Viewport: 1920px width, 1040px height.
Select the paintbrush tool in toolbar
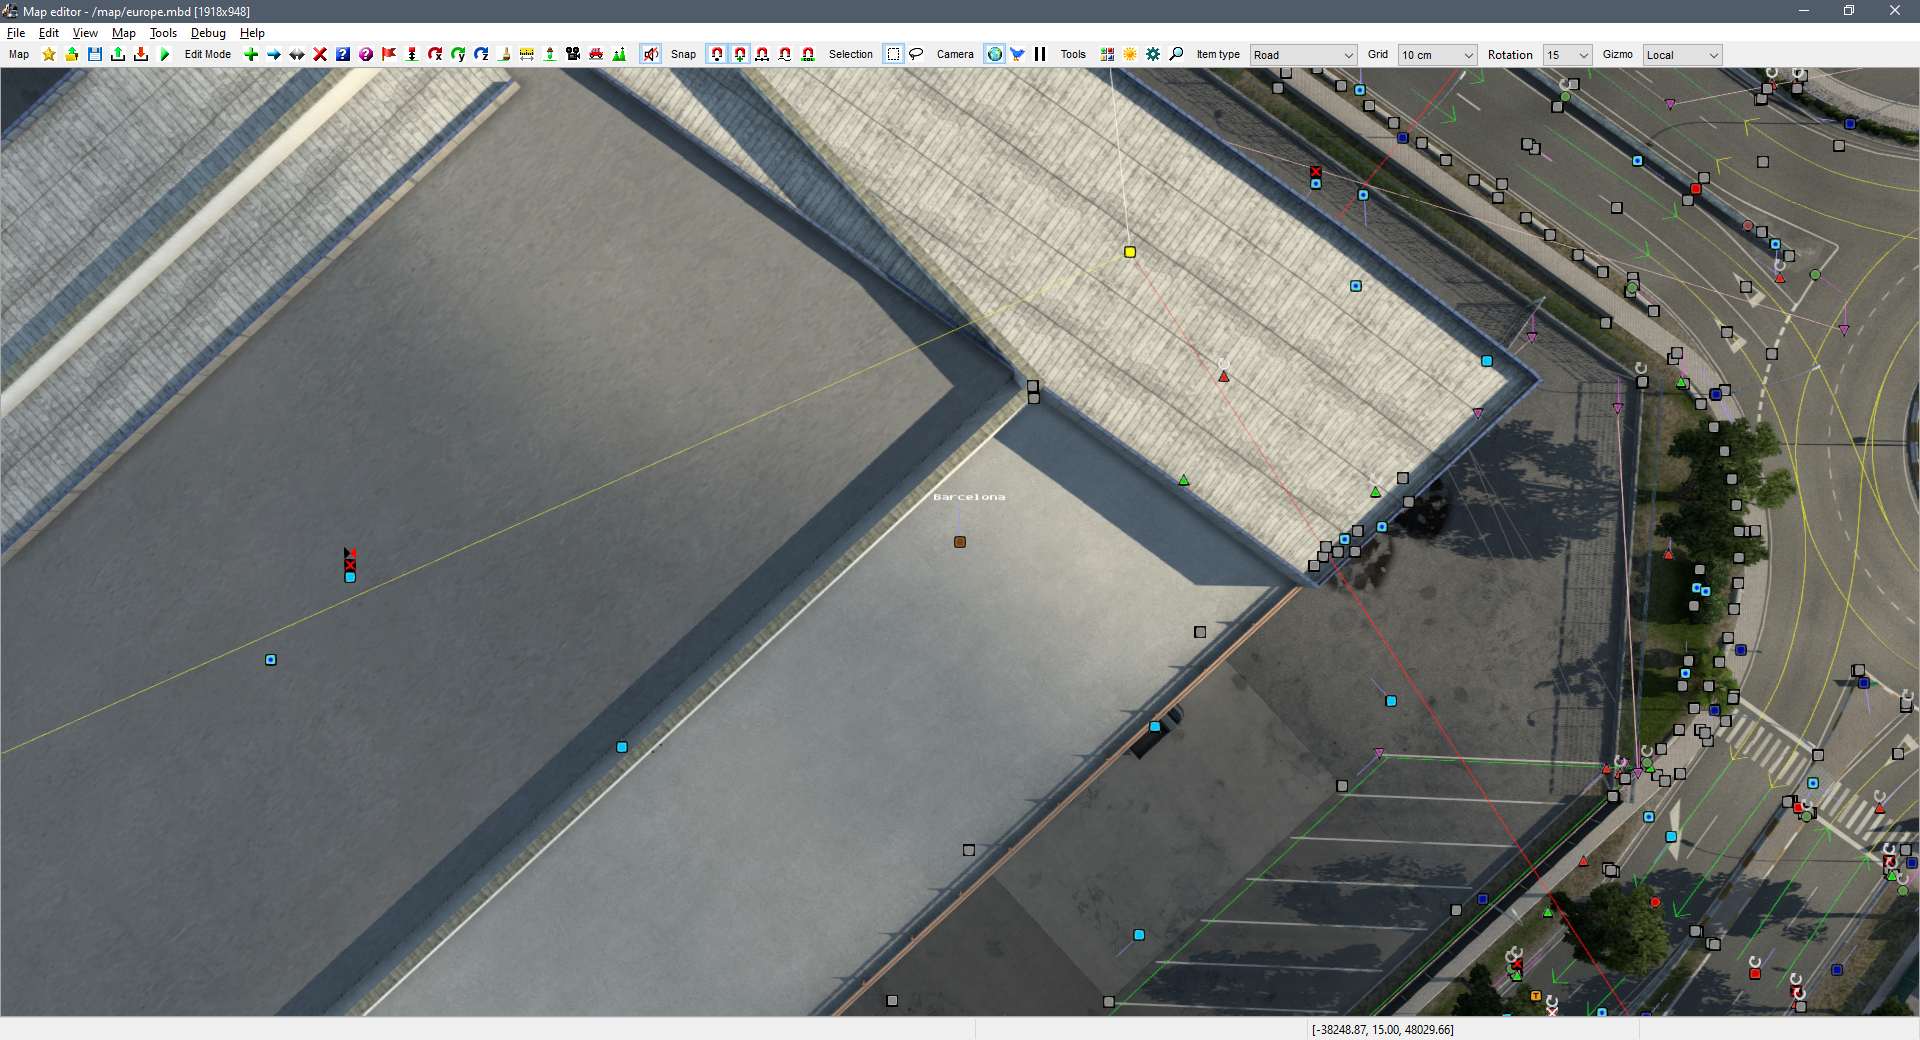(x=504, y=54)
